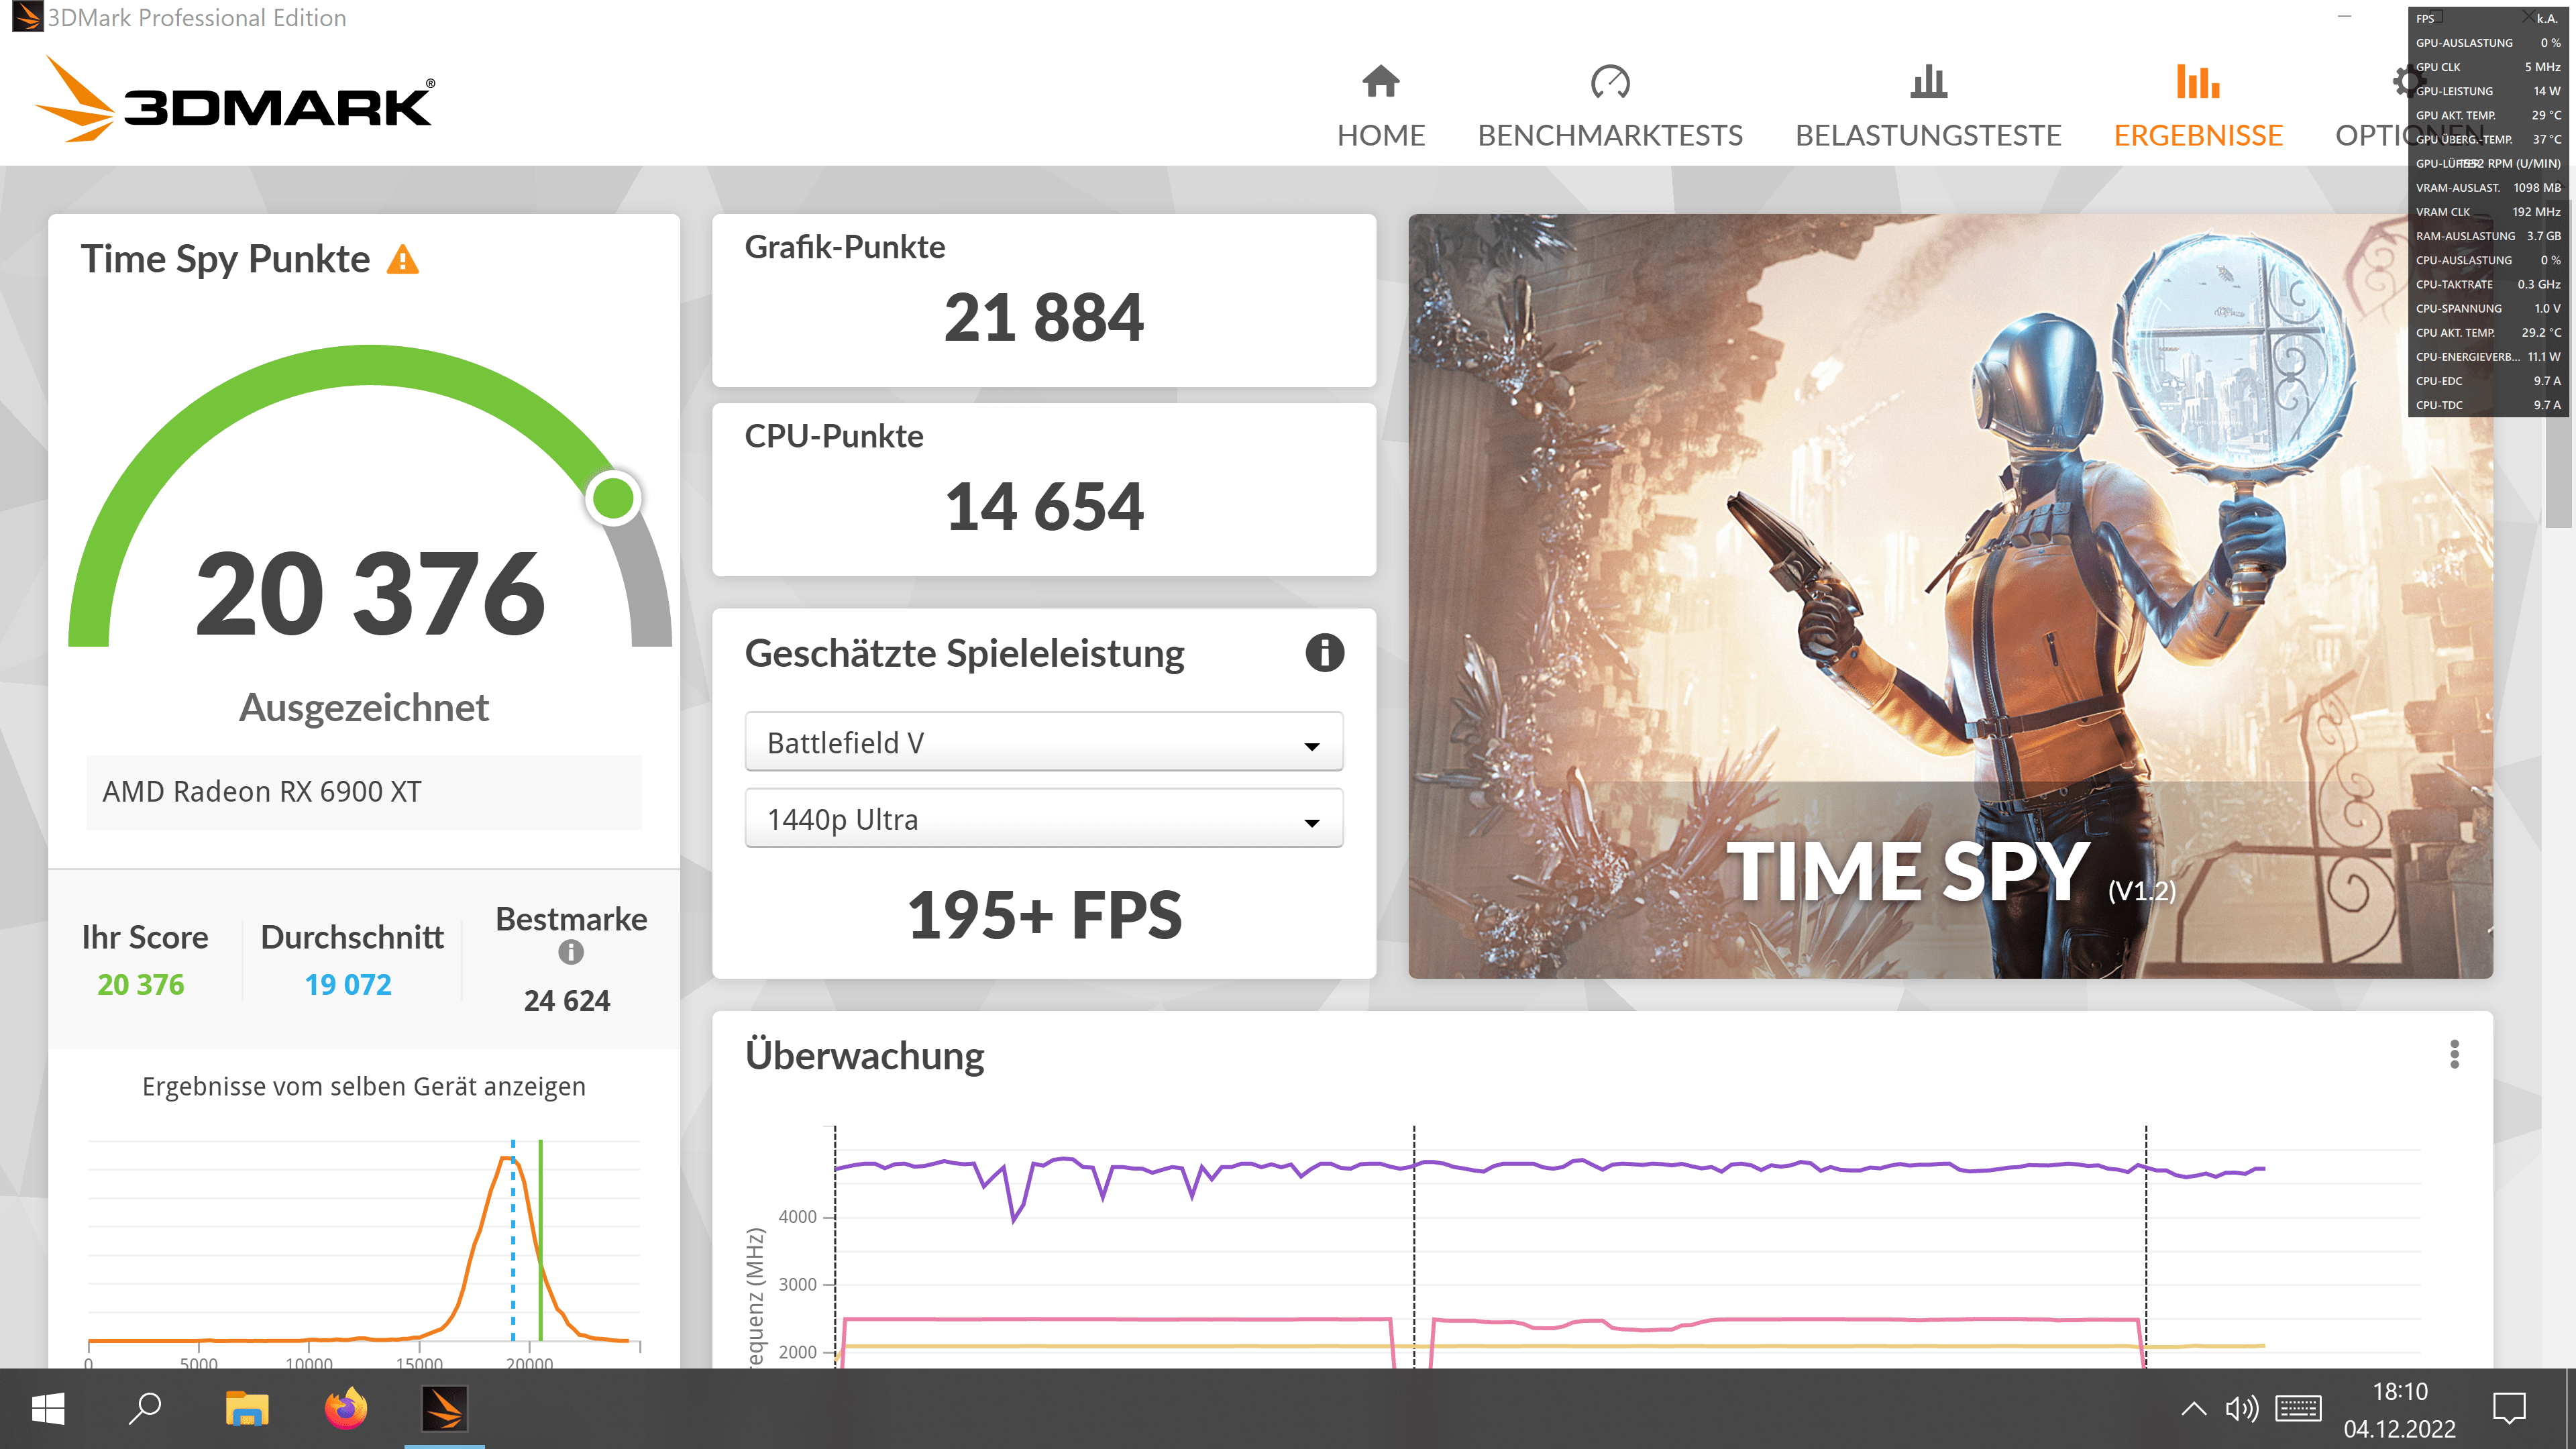Open the Überwachung three-dot menu
Viewport: 2576px width, 1449px height.
pos(2454,1054)
